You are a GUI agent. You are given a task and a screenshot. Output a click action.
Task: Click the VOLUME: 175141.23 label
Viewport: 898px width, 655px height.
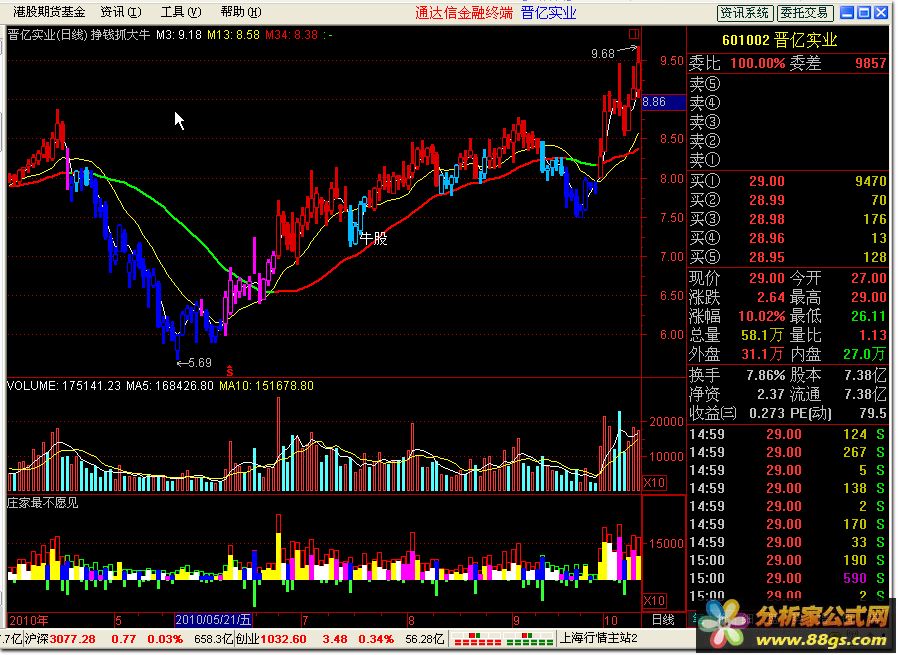[x=64, y=386]
